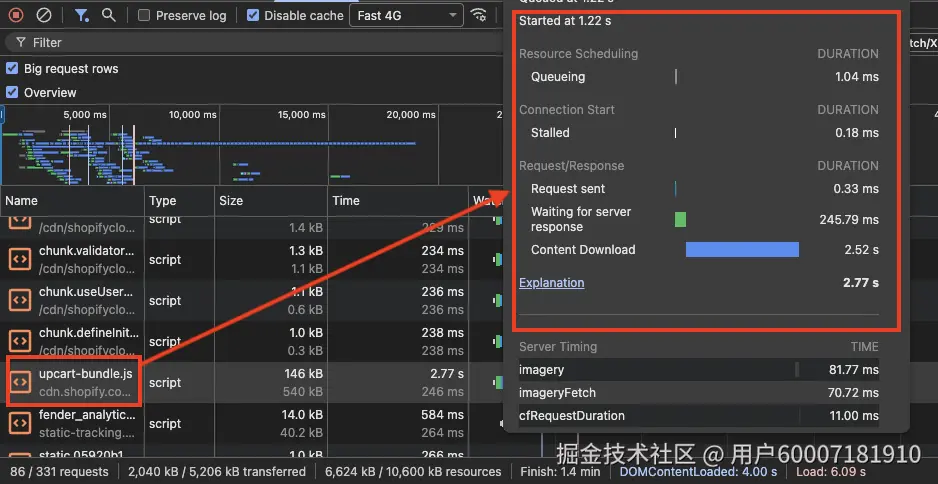Click script icon of chunk.useUser row

(20, 300)
